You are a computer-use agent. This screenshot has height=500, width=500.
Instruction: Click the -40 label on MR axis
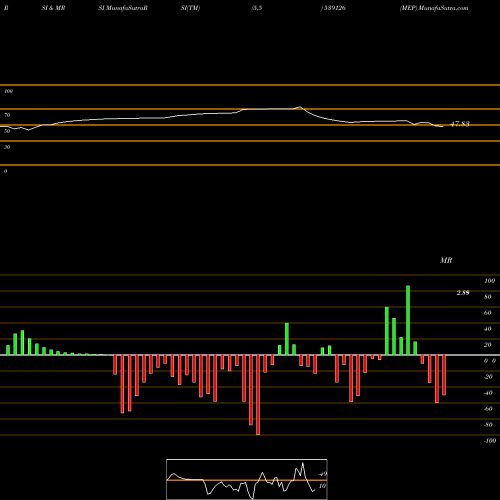pos(488,393)
